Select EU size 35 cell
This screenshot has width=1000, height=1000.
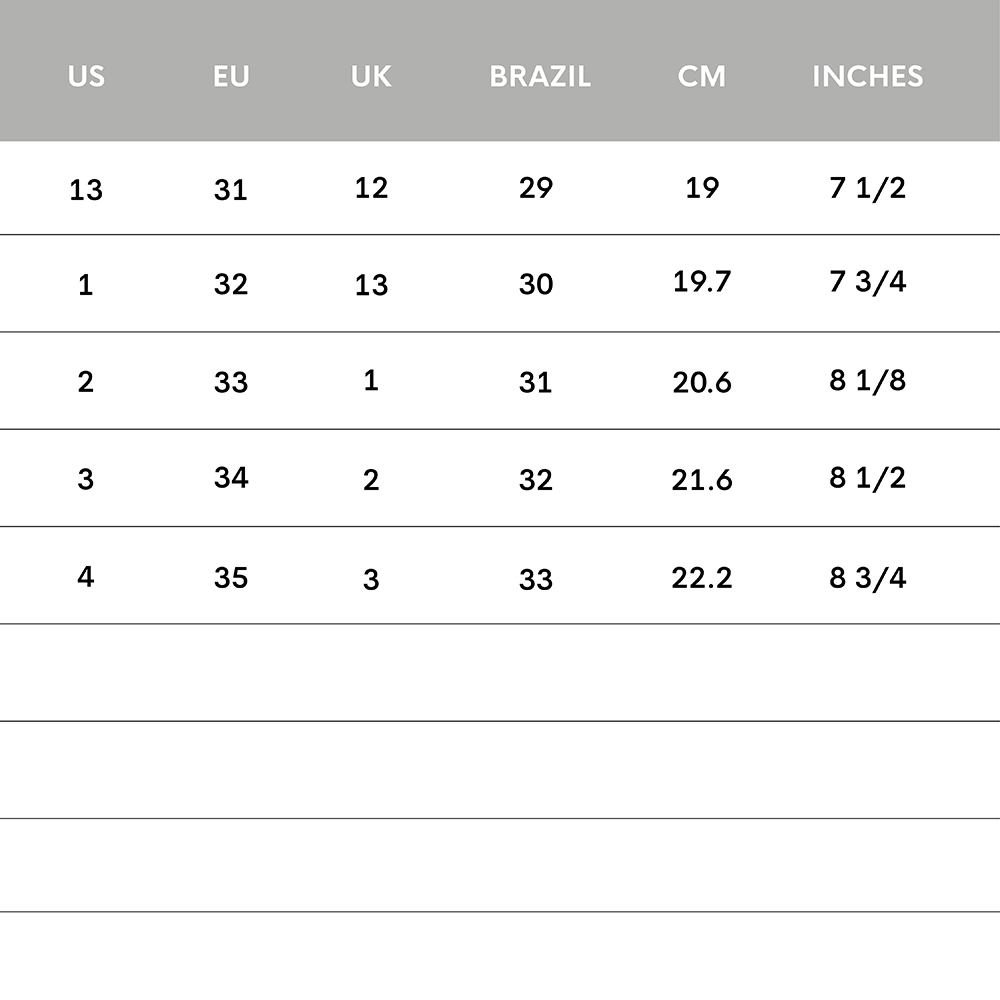[231, 578]
